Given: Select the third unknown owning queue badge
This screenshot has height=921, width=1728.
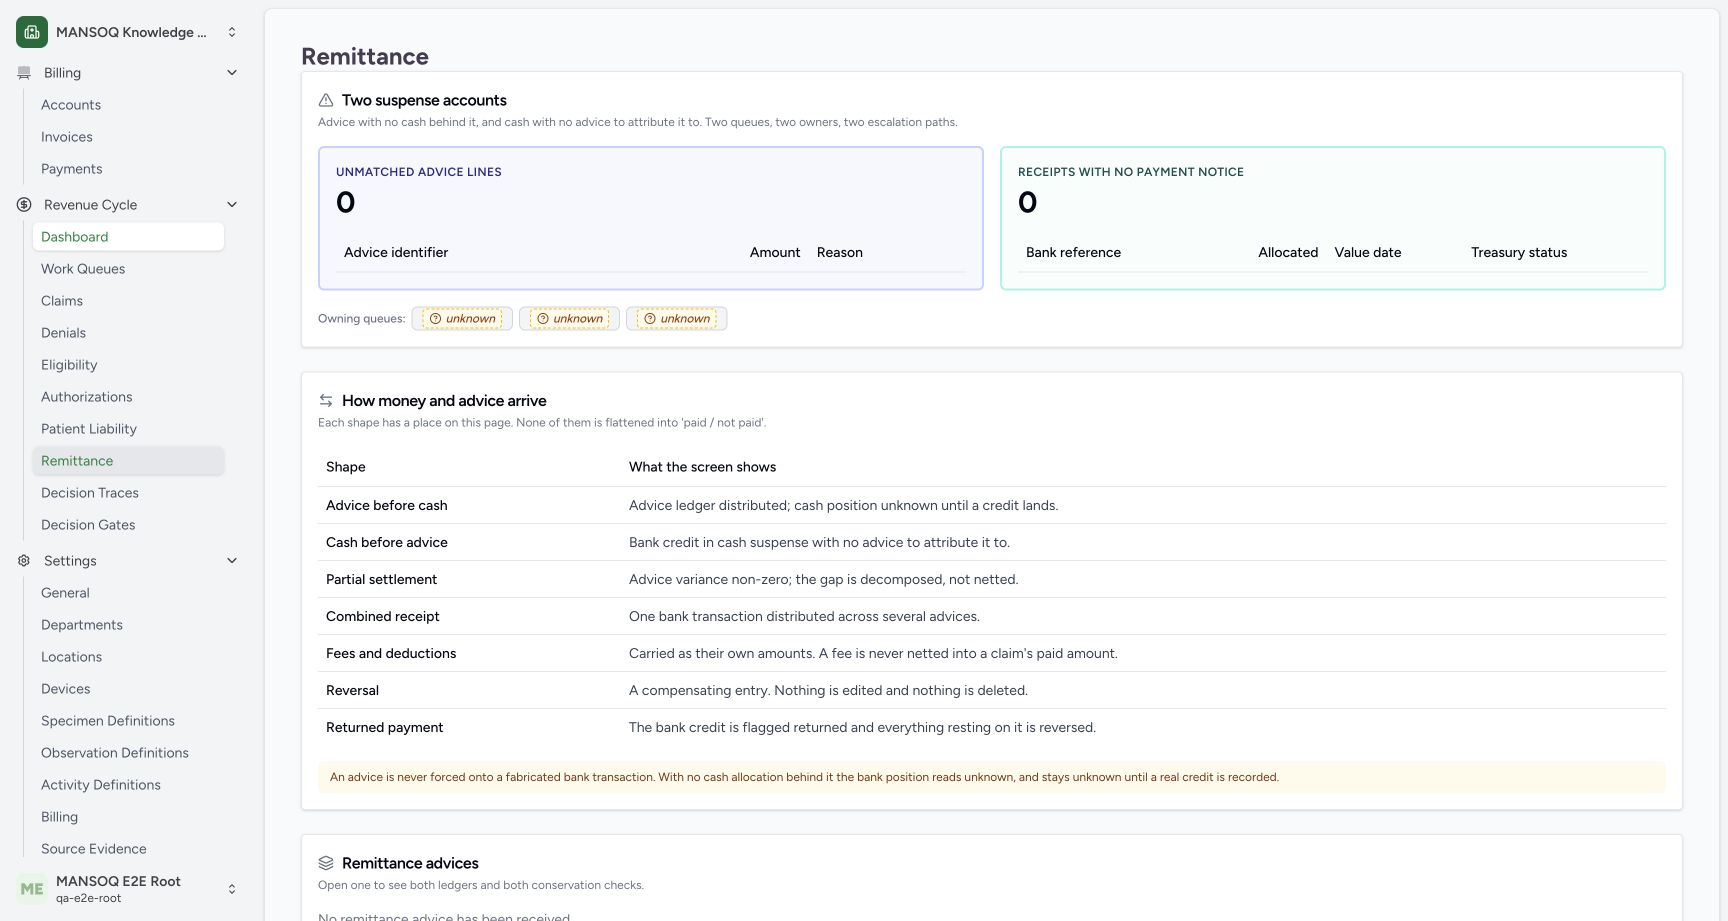Looking at the screenshot, I should coord(677,319).
